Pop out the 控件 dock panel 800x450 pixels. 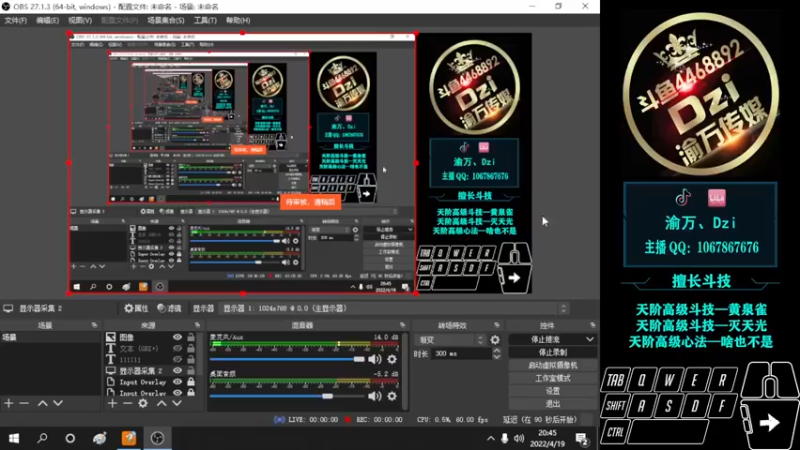coord(592,325)
